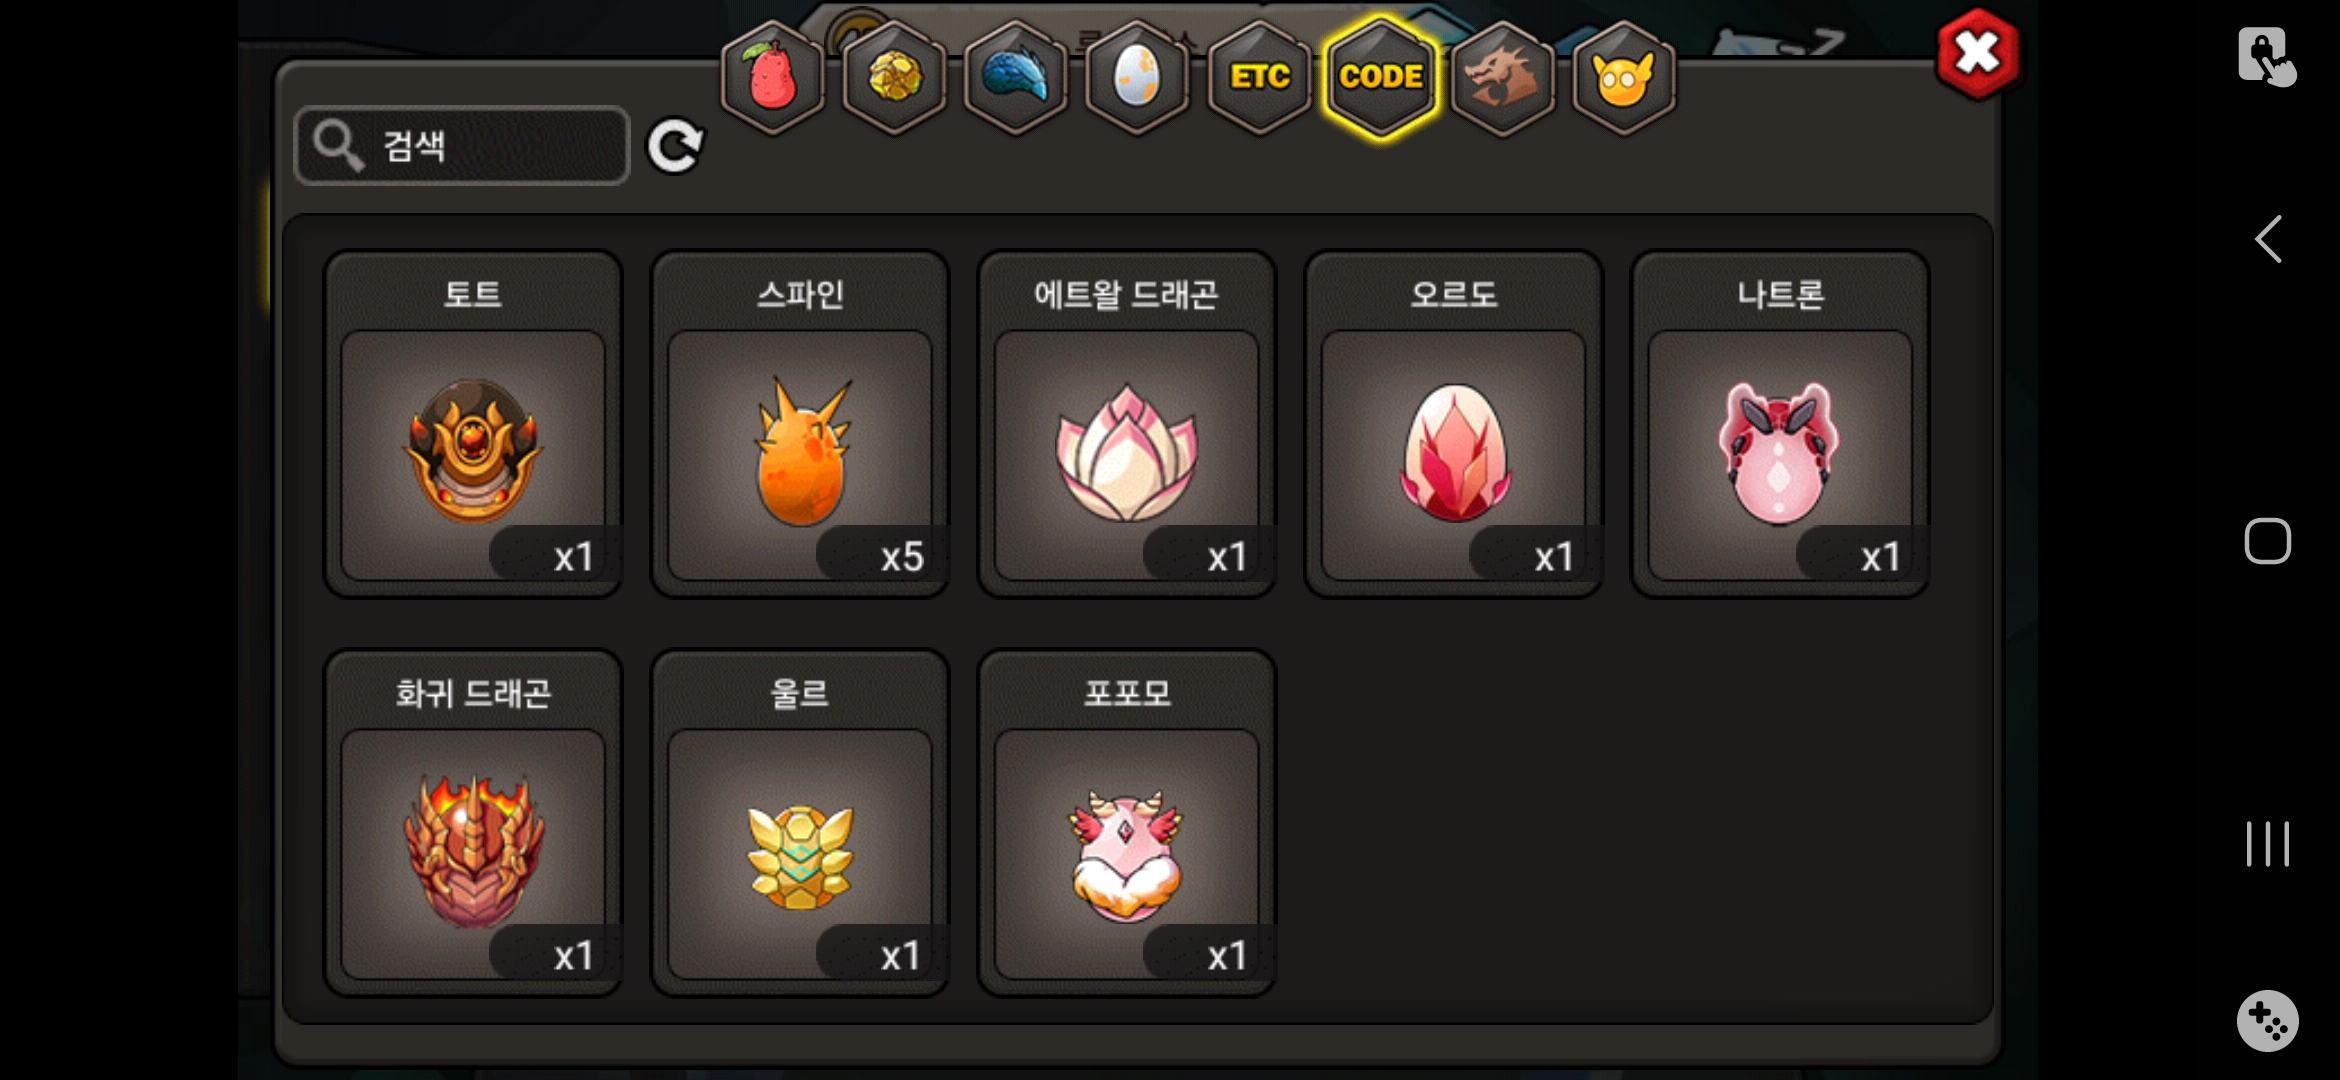The width and height of the screenshot is (2340, 1080).
Task: Select the 스파인 orange spiked egg
Action: [800, 424]
